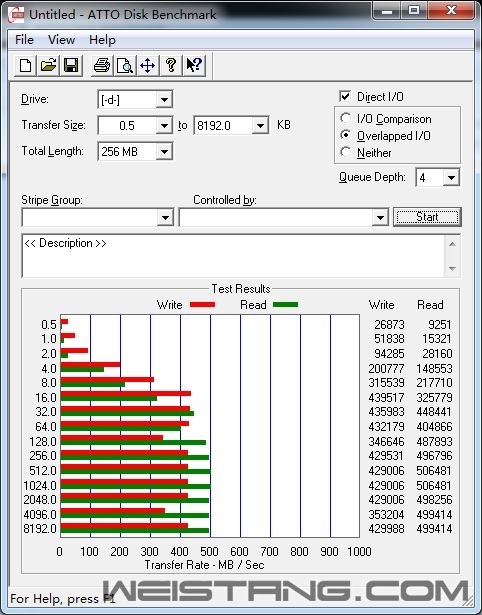Screen dimensions: 482x615
Task: Expand maximum Transfer Size 8192.0 dropdown
Action: (x=260, y=126)
